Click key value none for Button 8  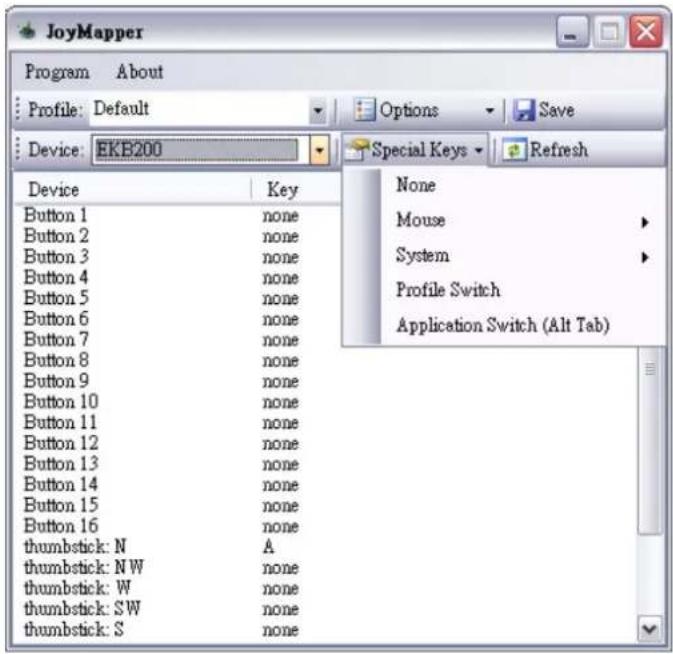281,361
